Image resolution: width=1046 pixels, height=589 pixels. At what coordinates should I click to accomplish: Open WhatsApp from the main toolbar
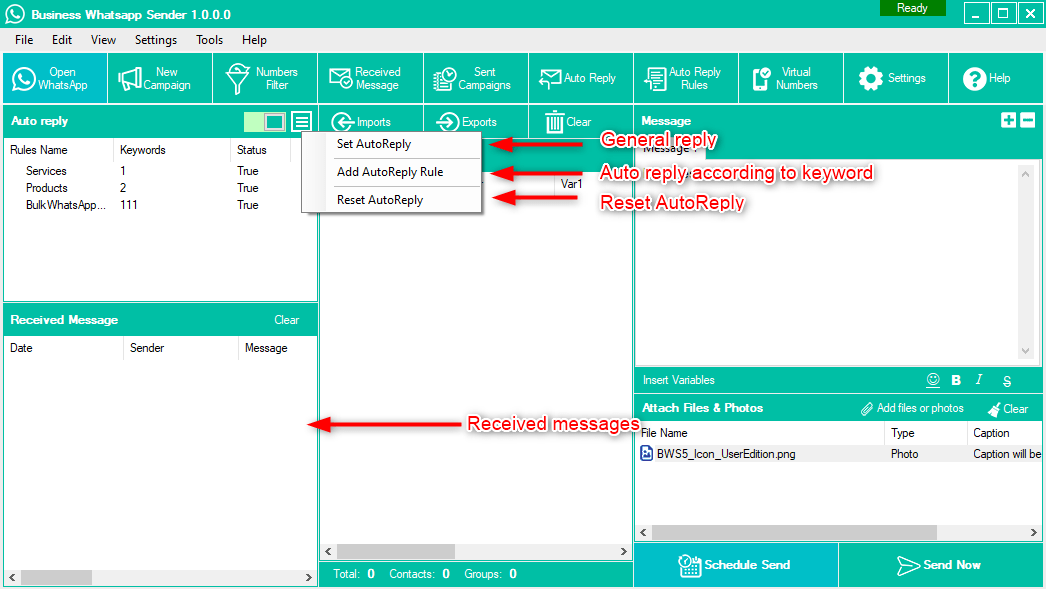pyautogui.click(x=53, y=78)
